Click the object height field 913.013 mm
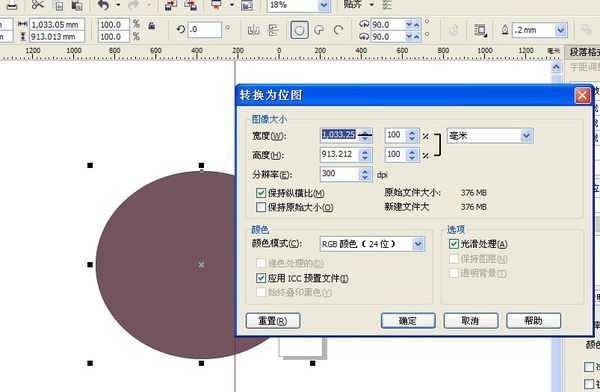Viewport: 600px width, 392px height. pos(57,37)
